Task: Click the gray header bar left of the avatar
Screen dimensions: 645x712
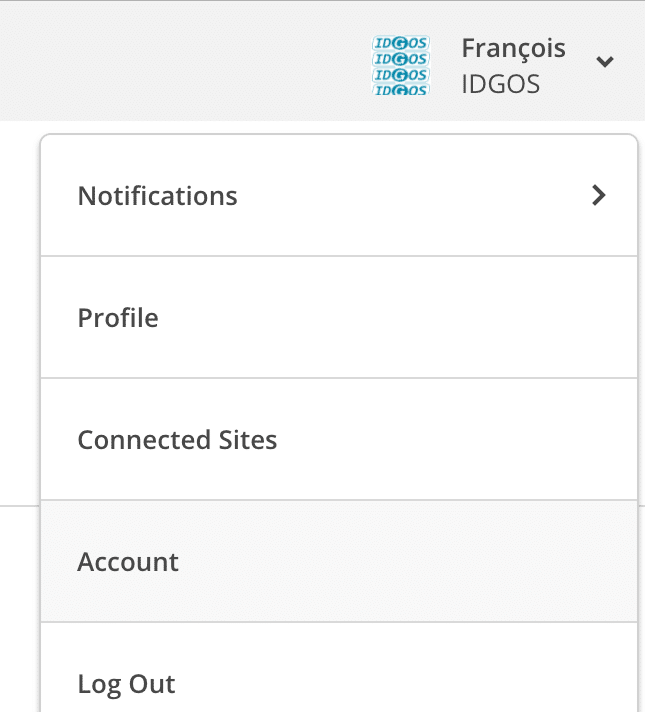Action: [x=182, y=61]
